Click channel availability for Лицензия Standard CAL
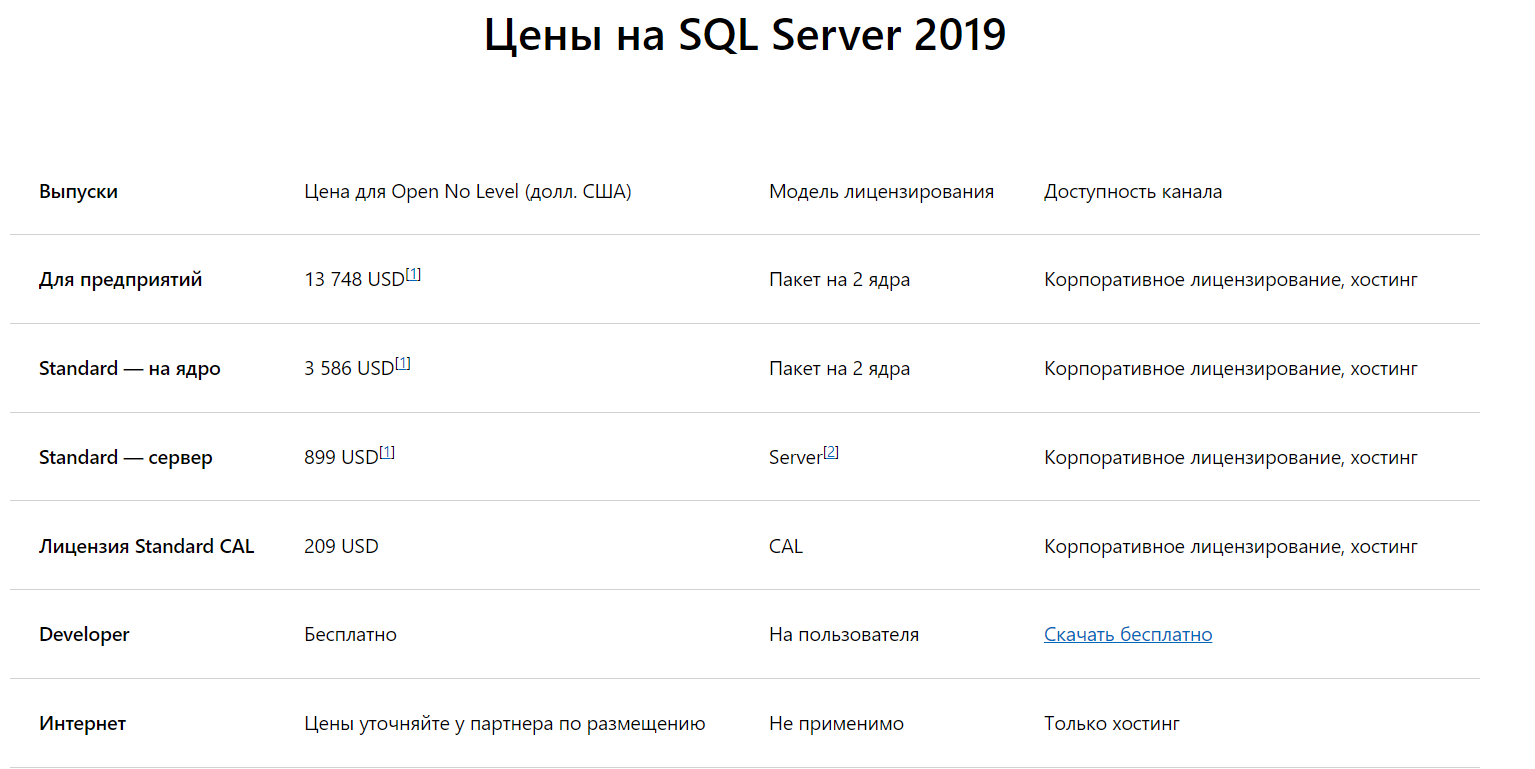 tap(1231, 547)
